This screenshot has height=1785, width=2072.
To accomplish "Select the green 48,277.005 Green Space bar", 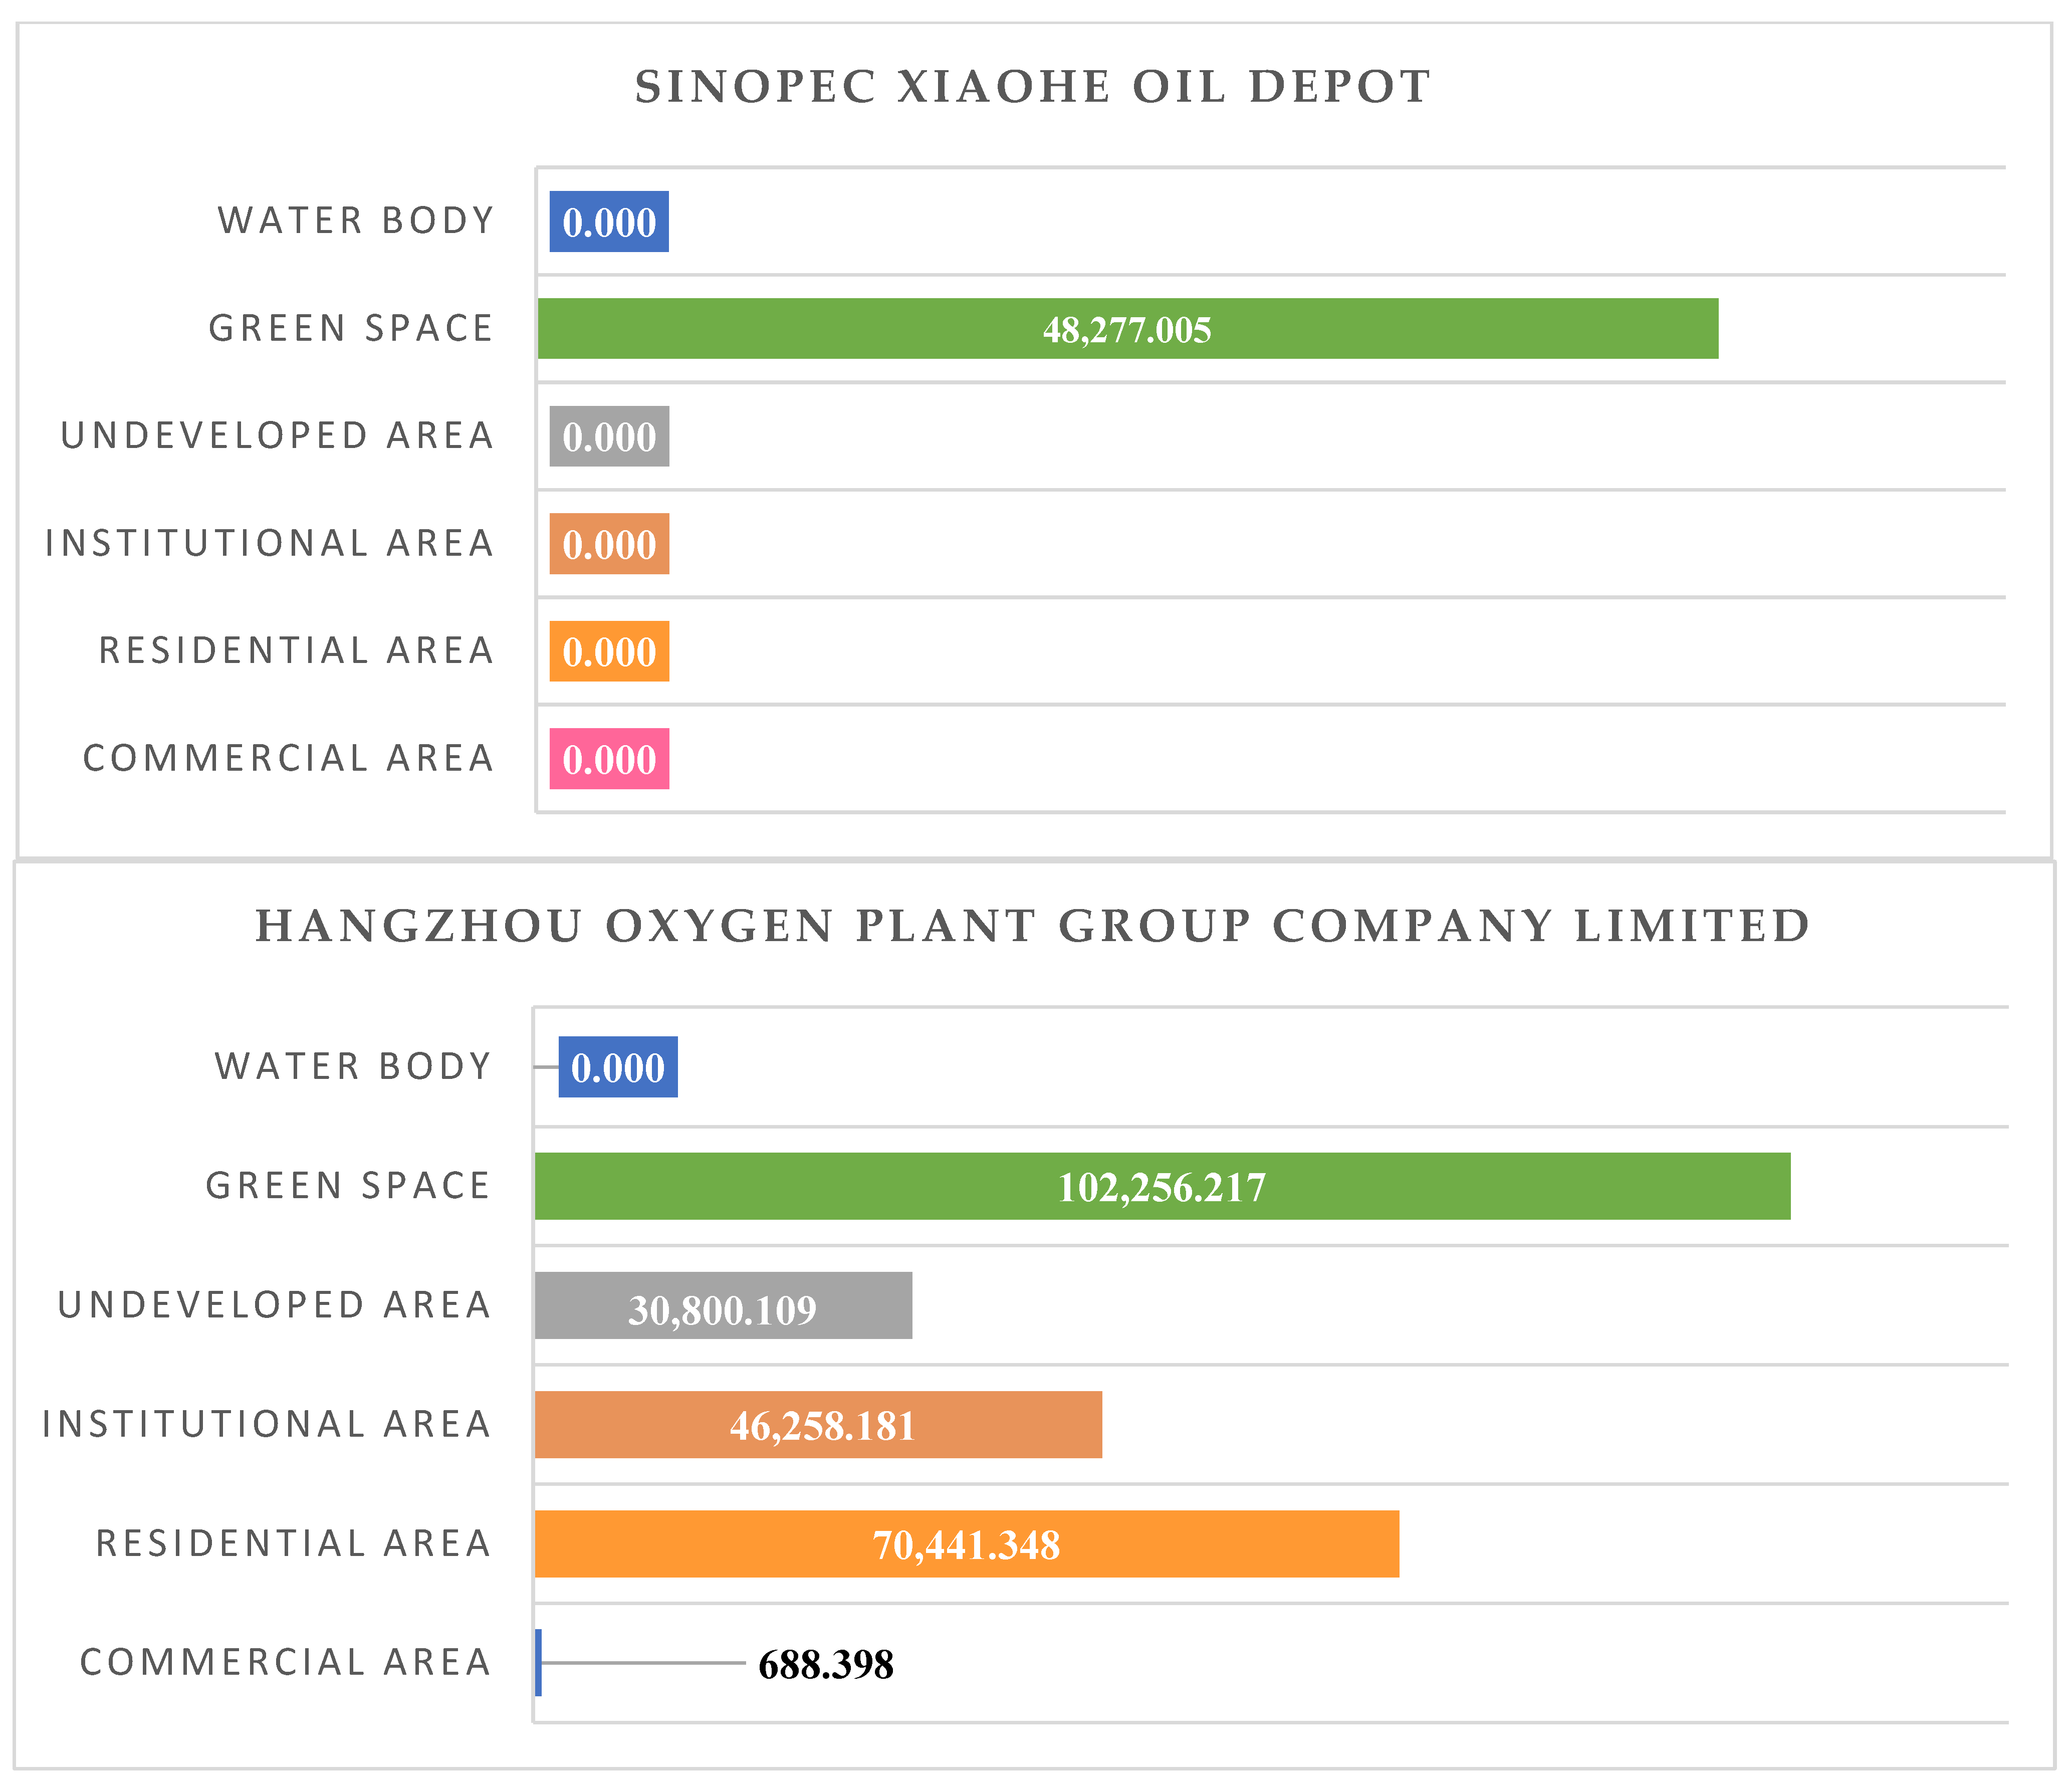I will point(1127,328).
